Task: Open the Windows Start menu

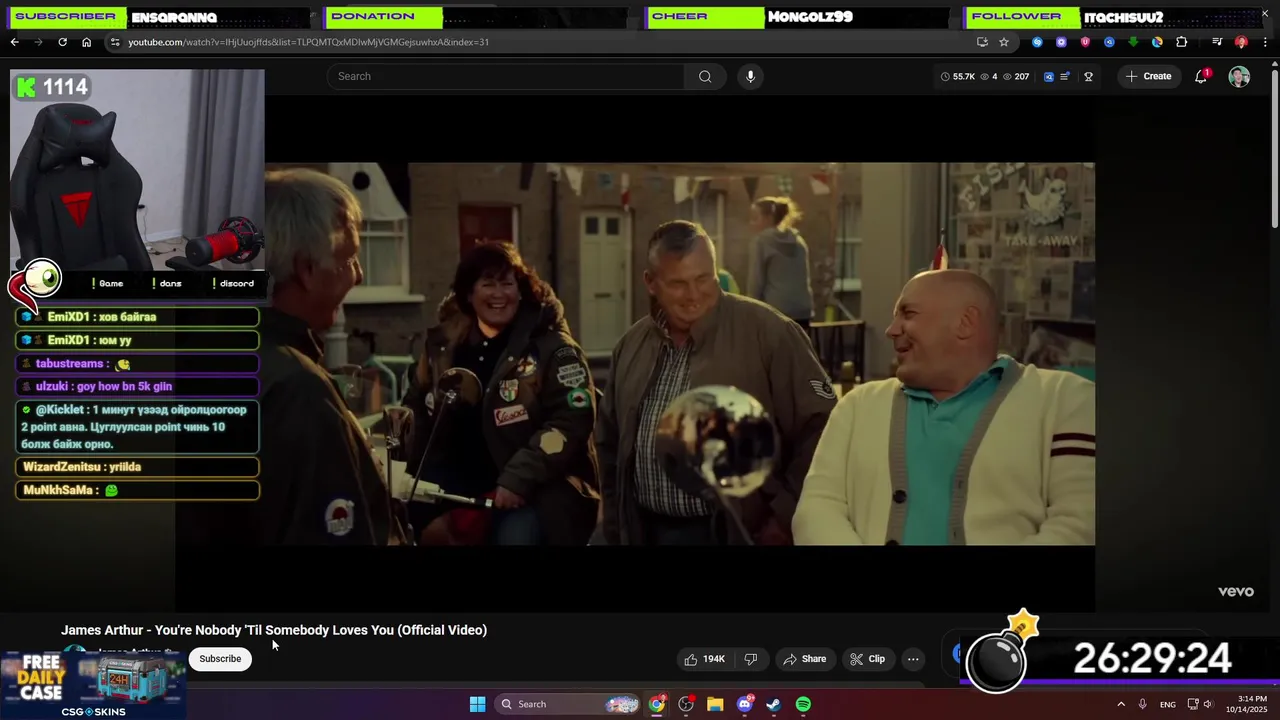Action: point(477,704)
